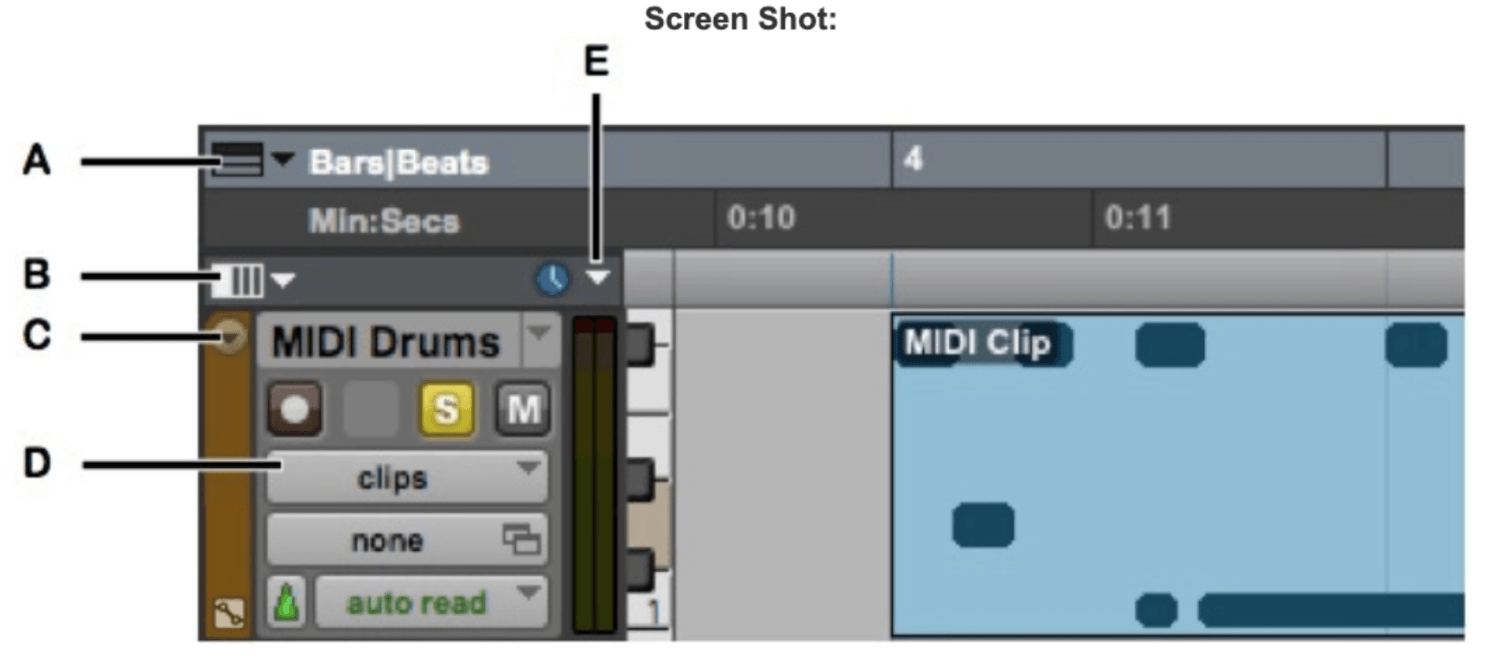Image resolution: width=1486 pixels, height=672 pixels.
Task: Open the auto read automation mode menu
Action: 431,603
